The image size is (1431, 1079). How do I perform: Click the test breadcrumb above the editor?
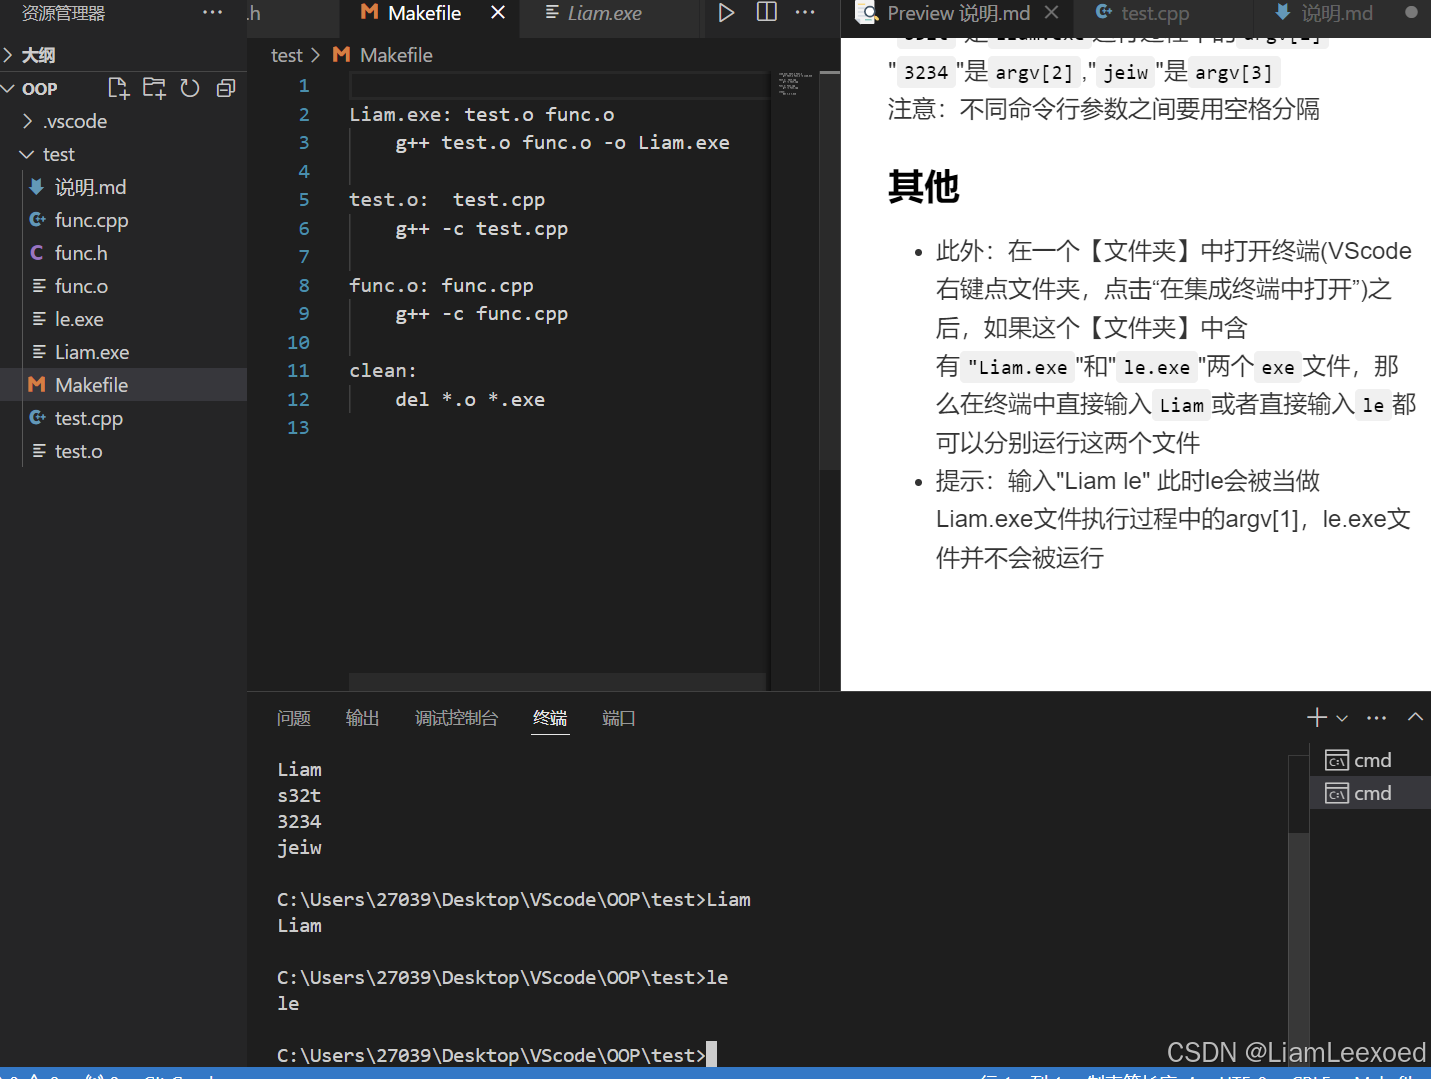click(x=286, y=55)
